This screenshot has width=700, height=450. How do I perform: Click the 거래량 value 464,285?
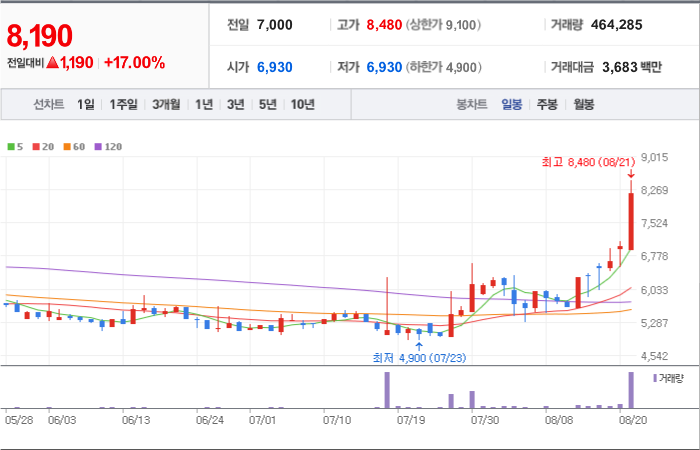pyautogui.click(x=617, y=25)
